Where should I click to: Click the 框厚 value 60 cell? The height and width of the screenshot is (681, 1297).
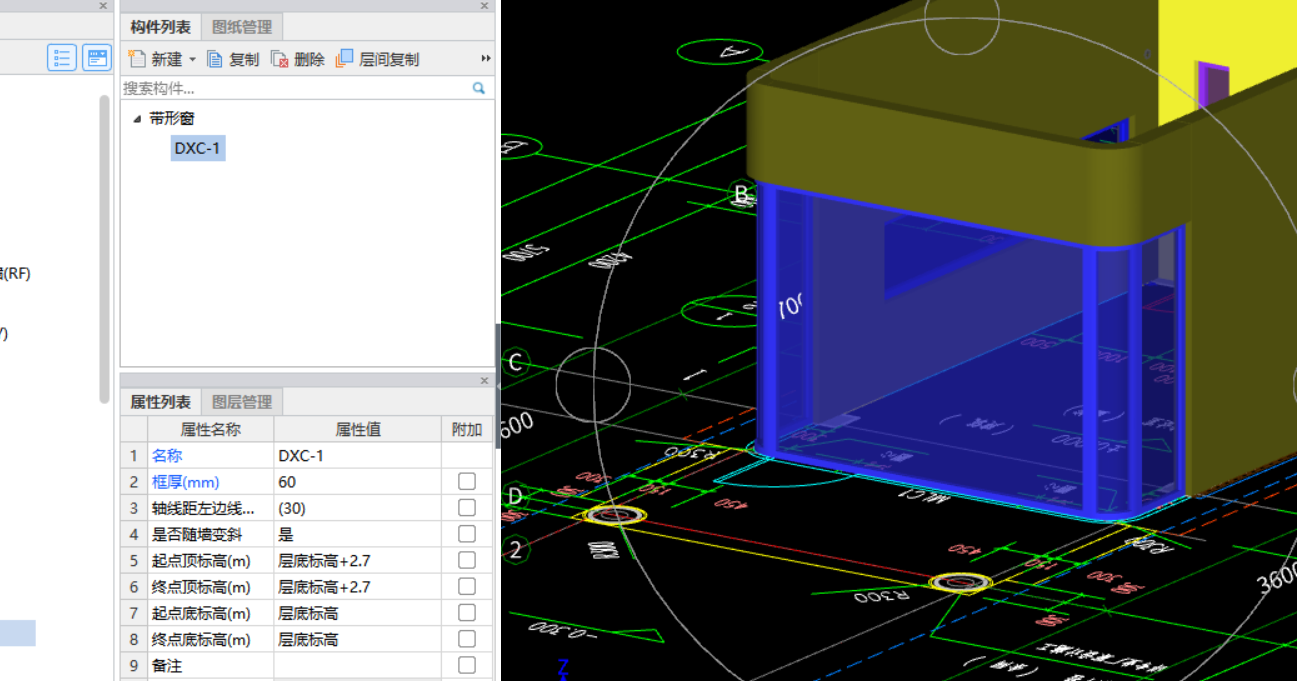point(357,481)
